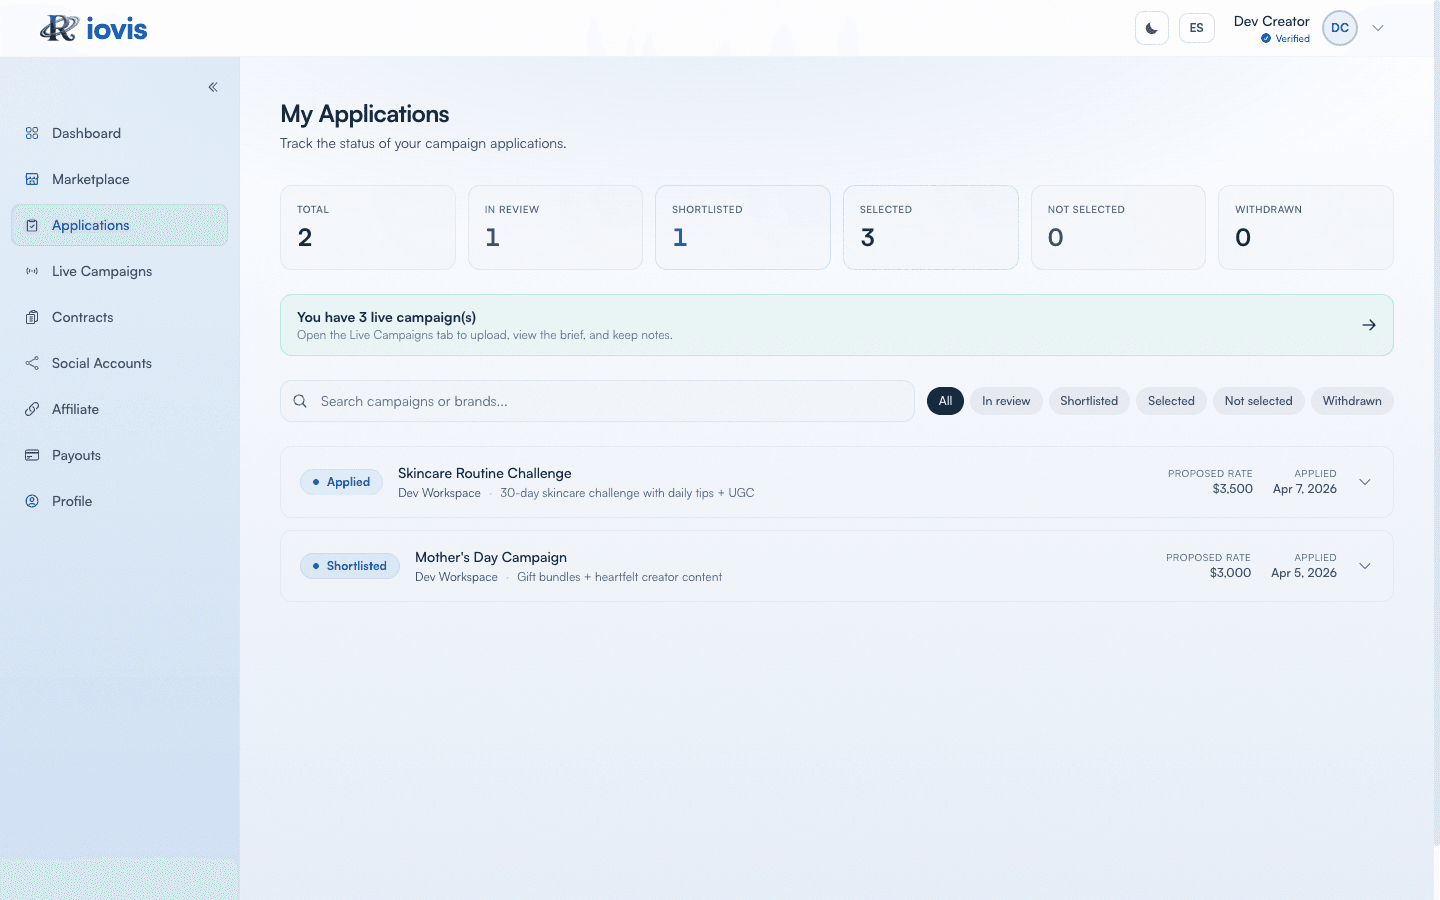
Task: Go to Marketplace in the sidebar
Action: pos(119,179)
